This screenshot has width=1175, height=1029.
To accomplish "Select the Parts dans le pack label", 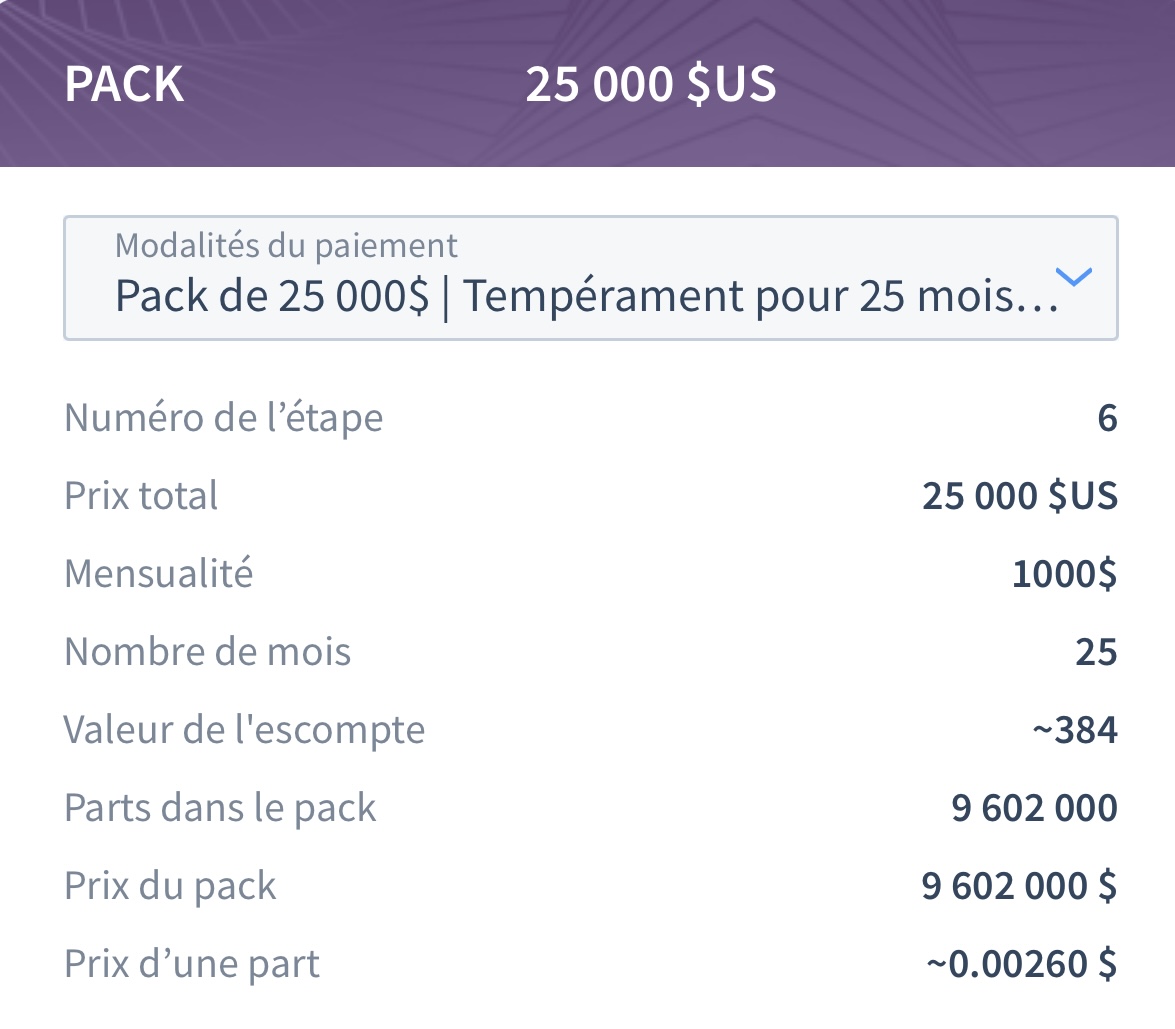I will [220, 807].
